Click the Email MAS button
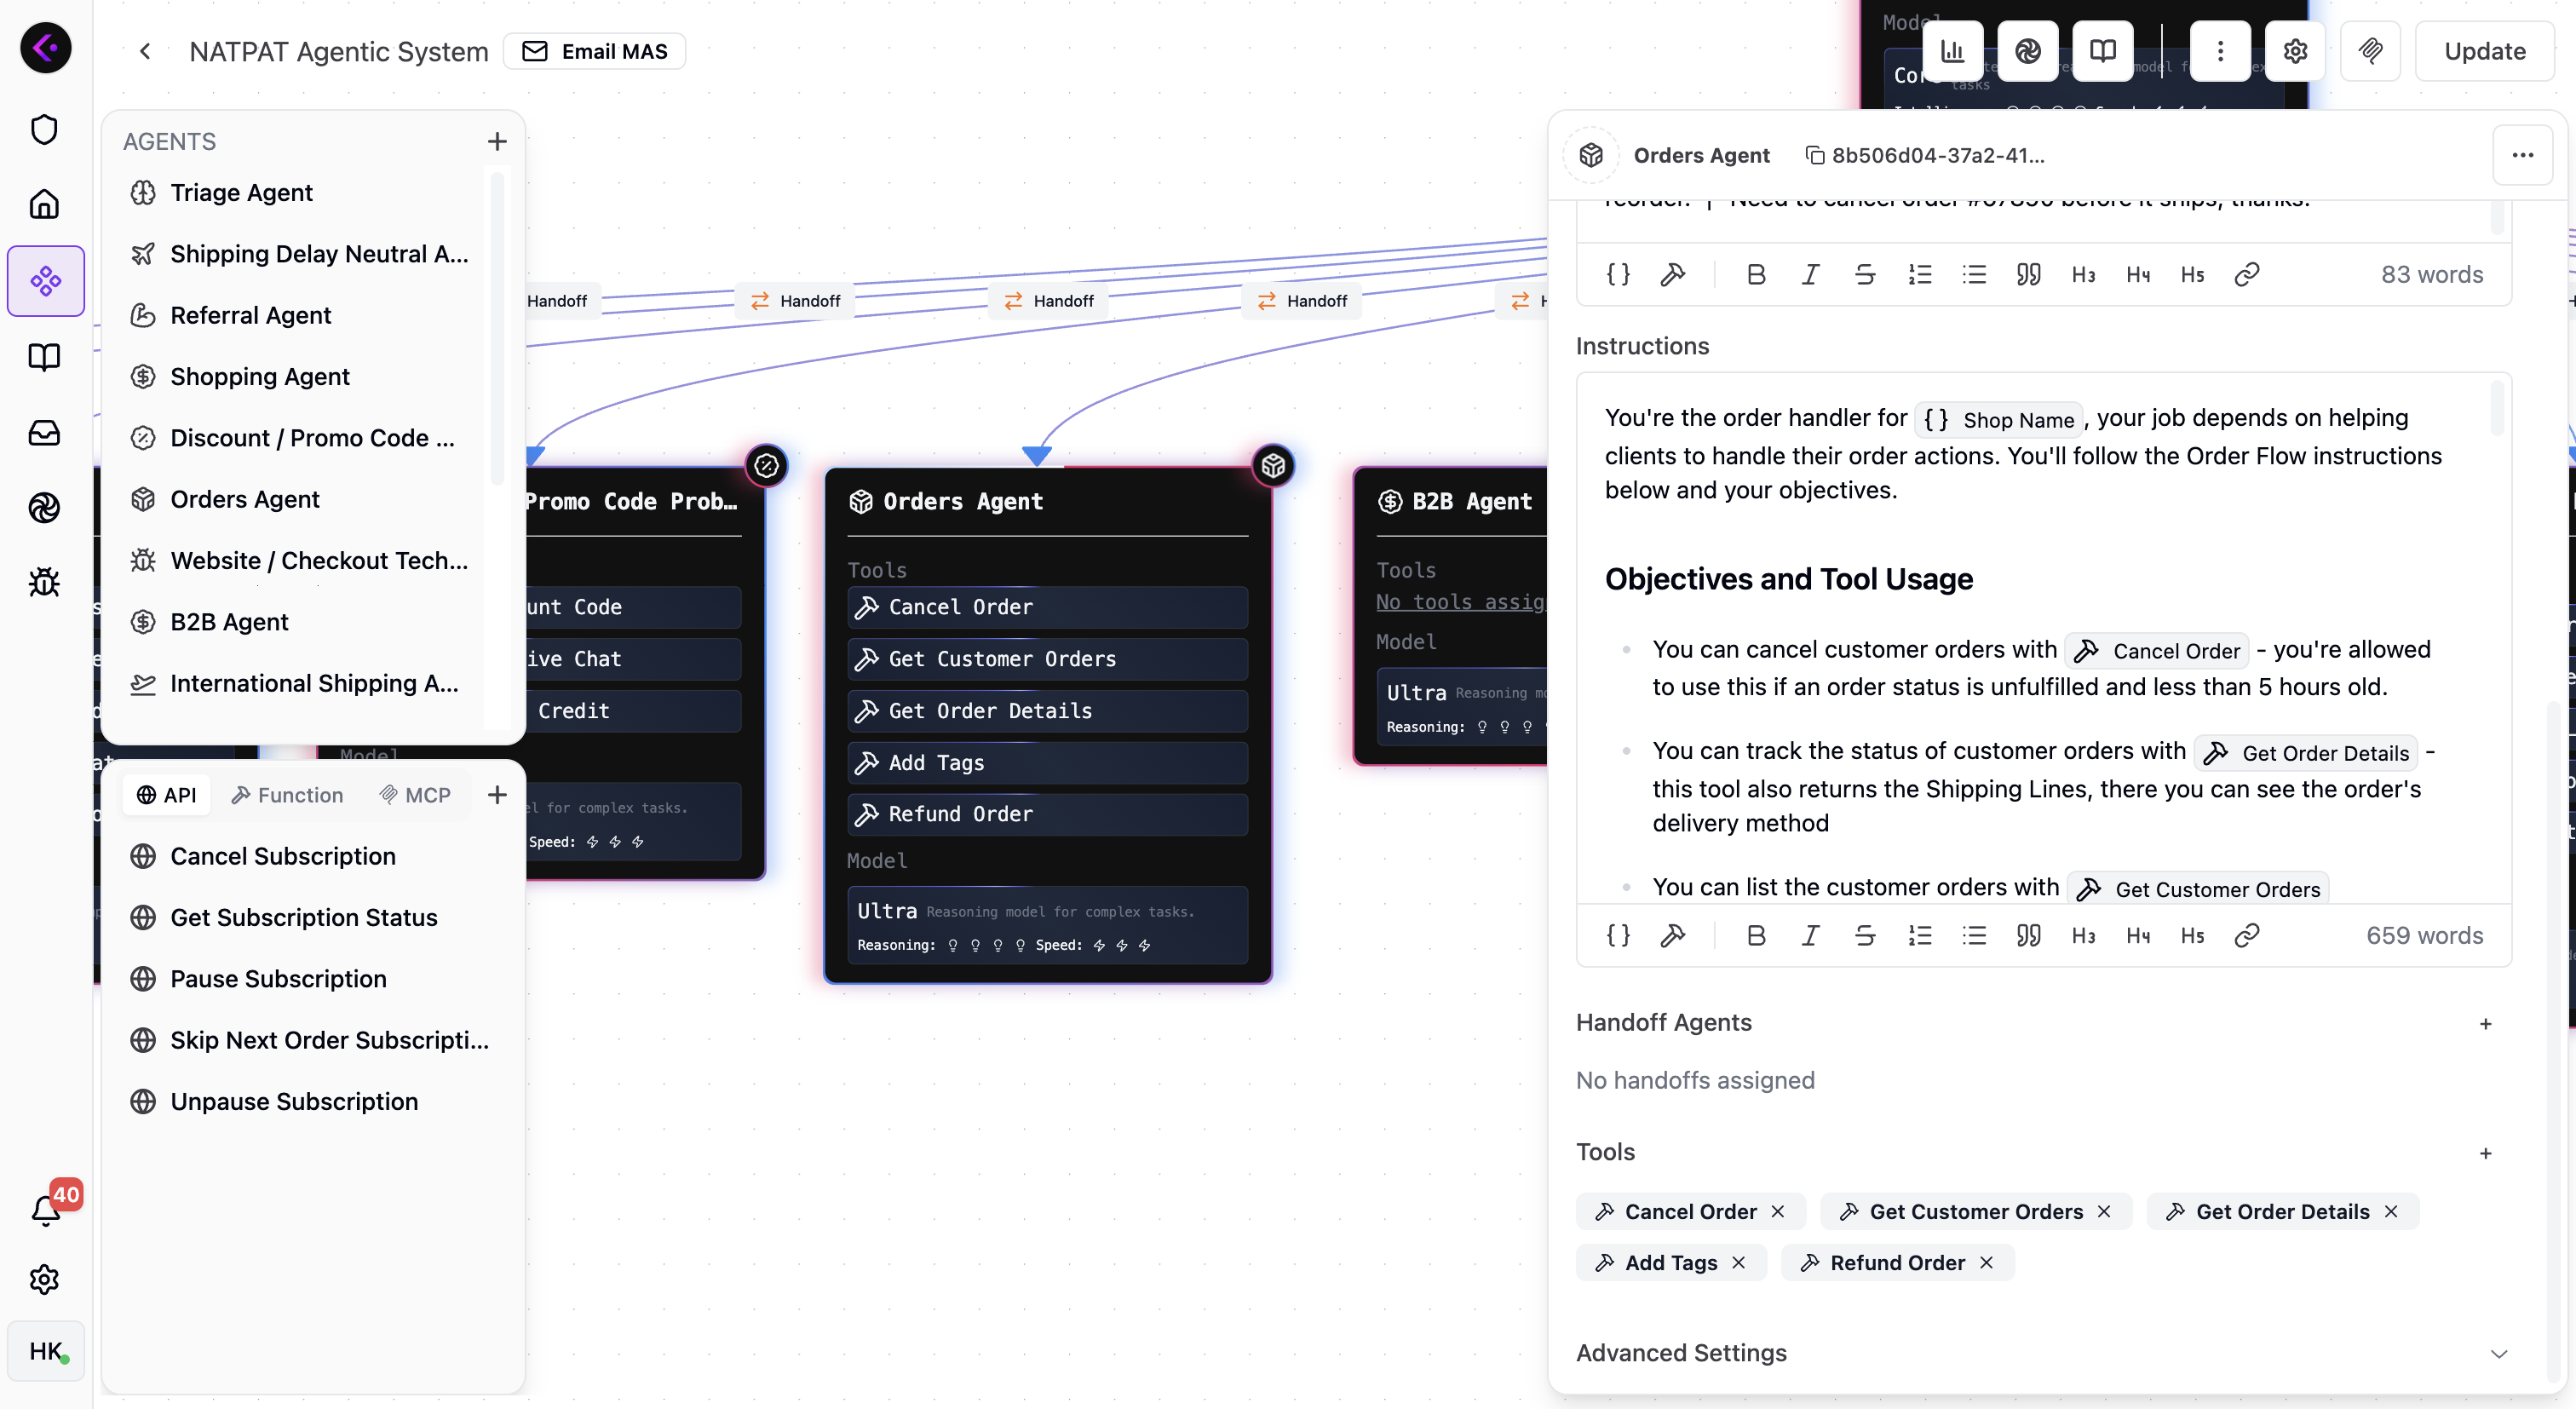Image resolution: width=2576 pixels, height=1409 pixels. point(595,51)
